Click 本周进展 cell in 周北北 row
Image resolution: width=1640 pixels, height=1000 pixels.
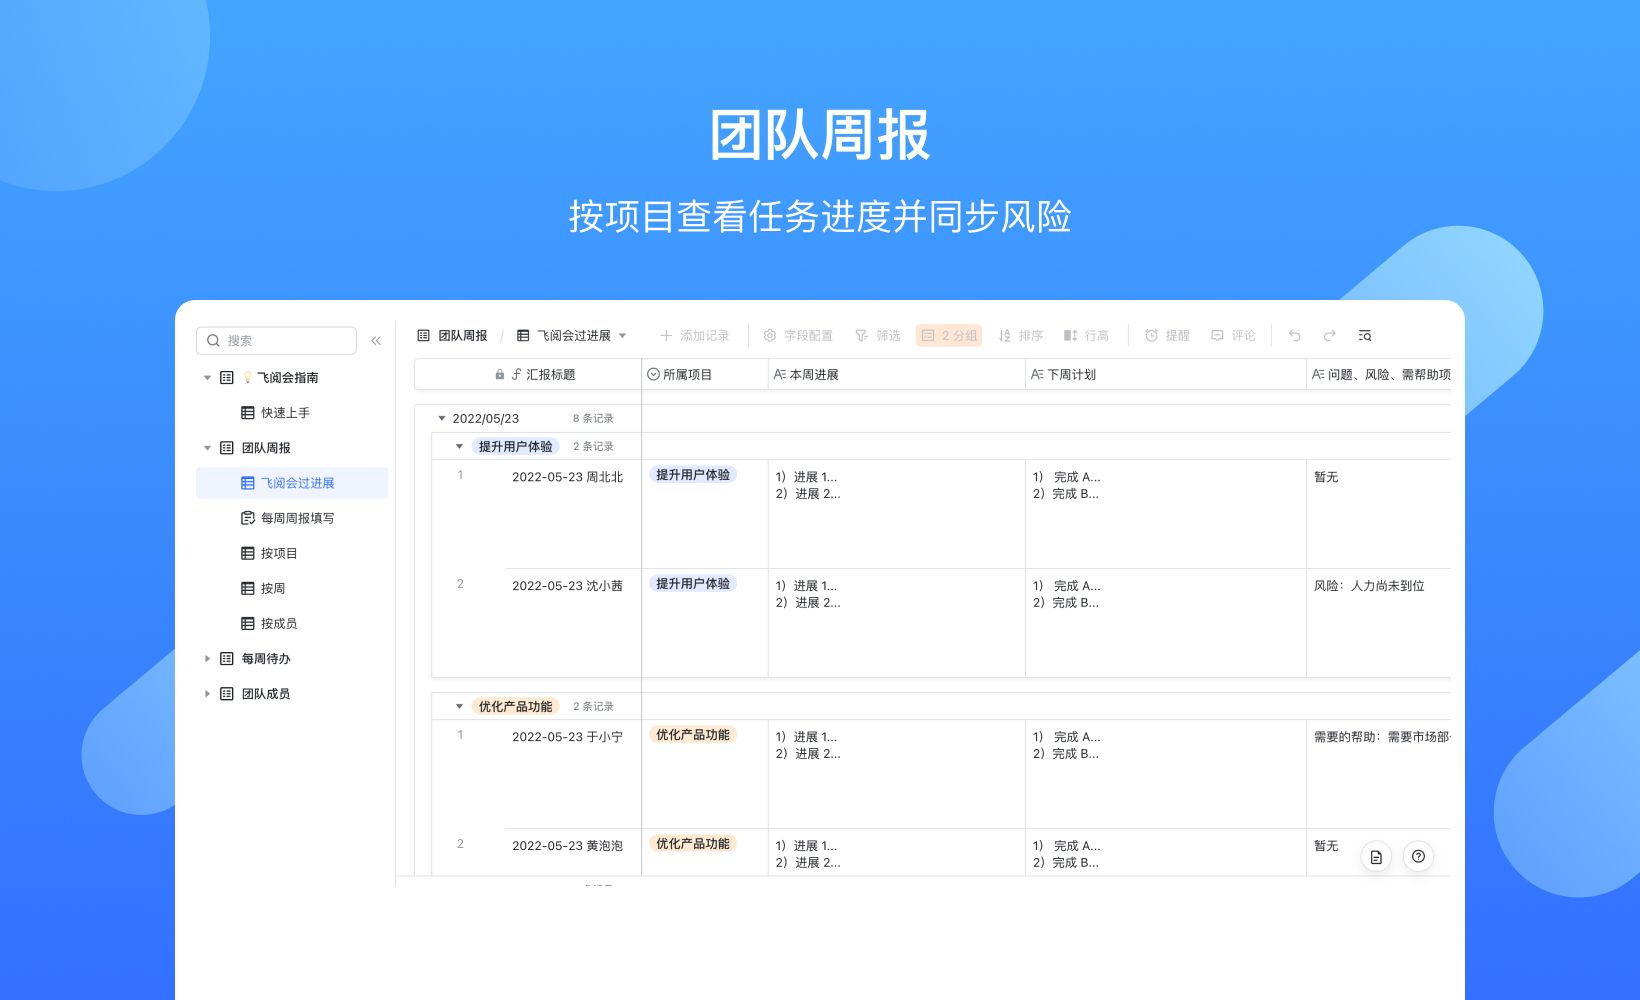[x=897, y=514]
